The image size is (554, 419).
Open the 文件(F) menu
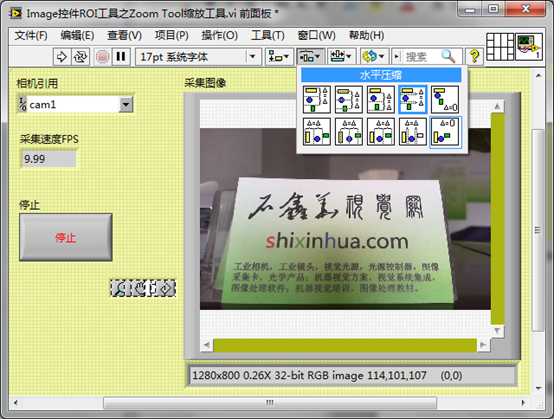click(31, 35)
